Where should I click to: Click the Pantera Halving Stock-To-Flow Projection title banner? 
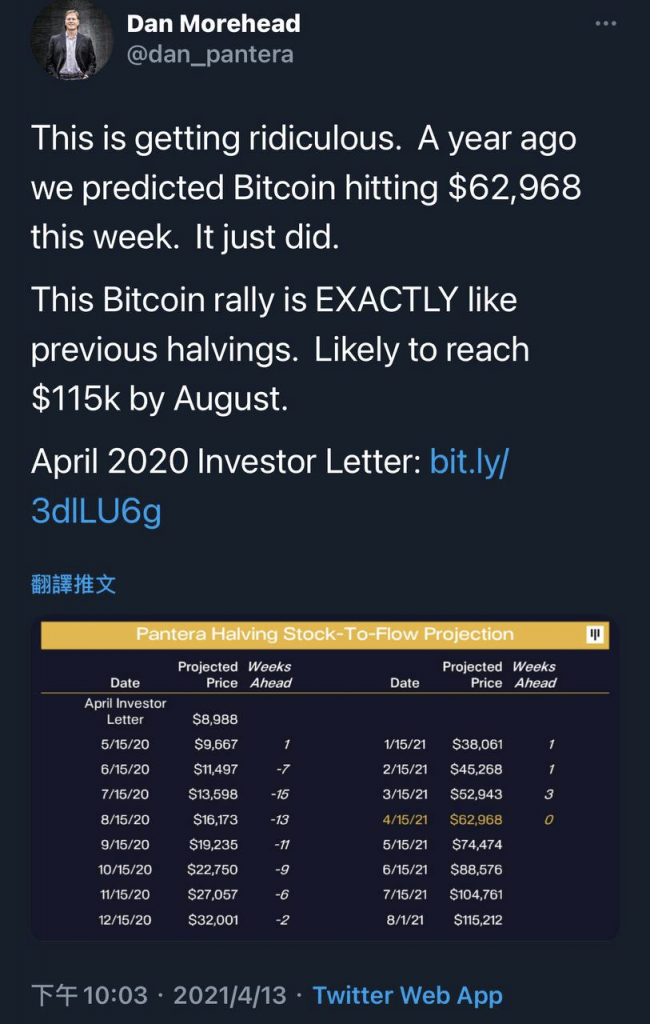[x=325, y=634]
